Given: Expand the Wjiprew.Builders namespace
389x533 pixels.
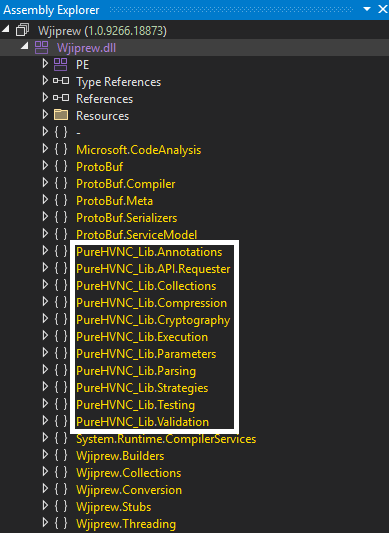Looking at the screenshot, I should (x=45, y=455).
